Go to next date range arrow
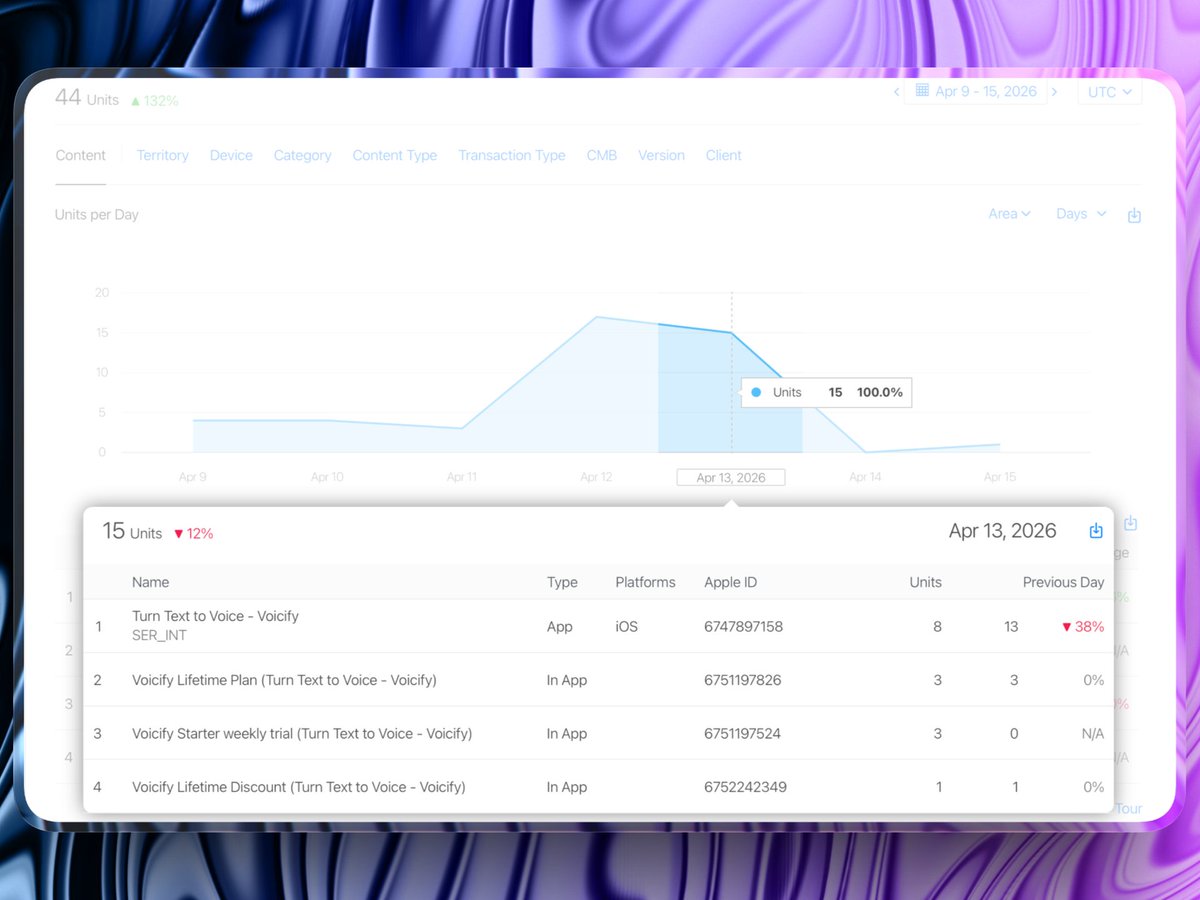The image size is (1200, 900). pos(1054,92)
